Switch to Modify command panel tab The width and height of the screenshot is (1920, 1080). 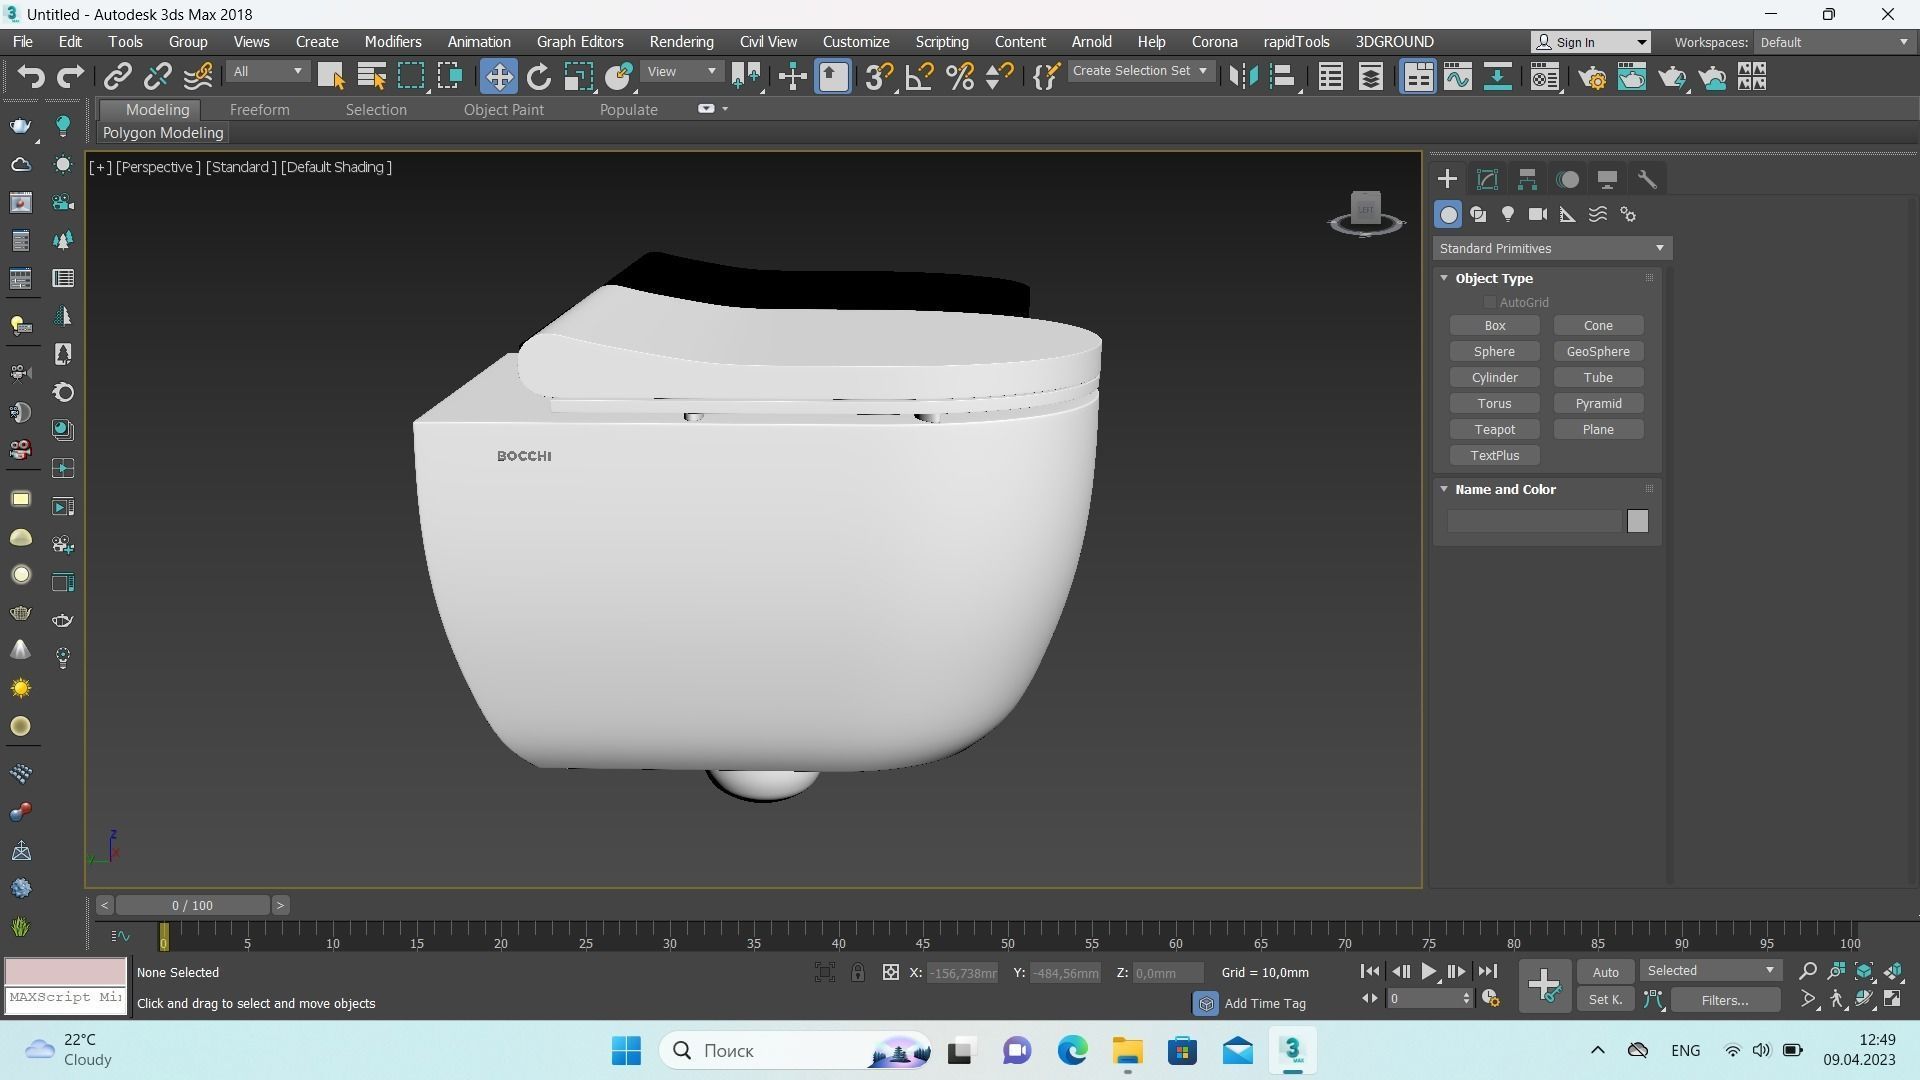click(x=1487, y=180)
